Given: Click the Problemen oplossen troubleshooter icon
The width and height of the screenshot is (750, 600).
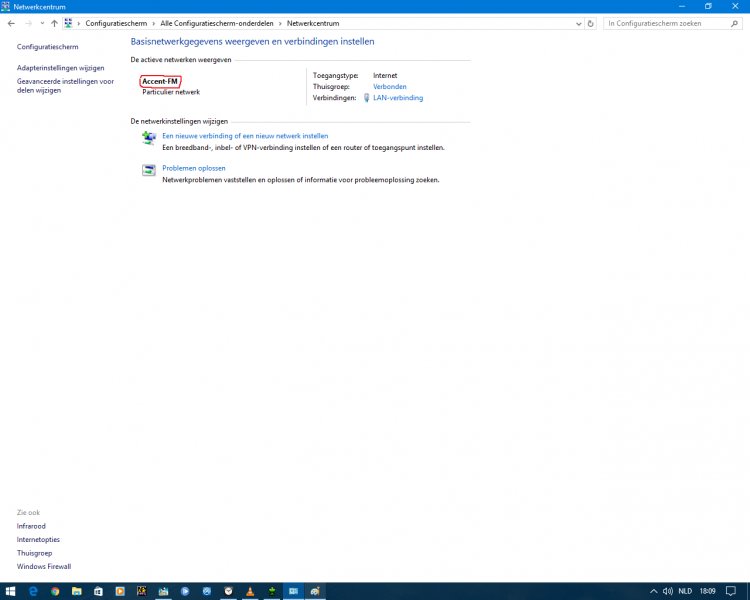Looking at the screenshot, I should tap(148, 171).
